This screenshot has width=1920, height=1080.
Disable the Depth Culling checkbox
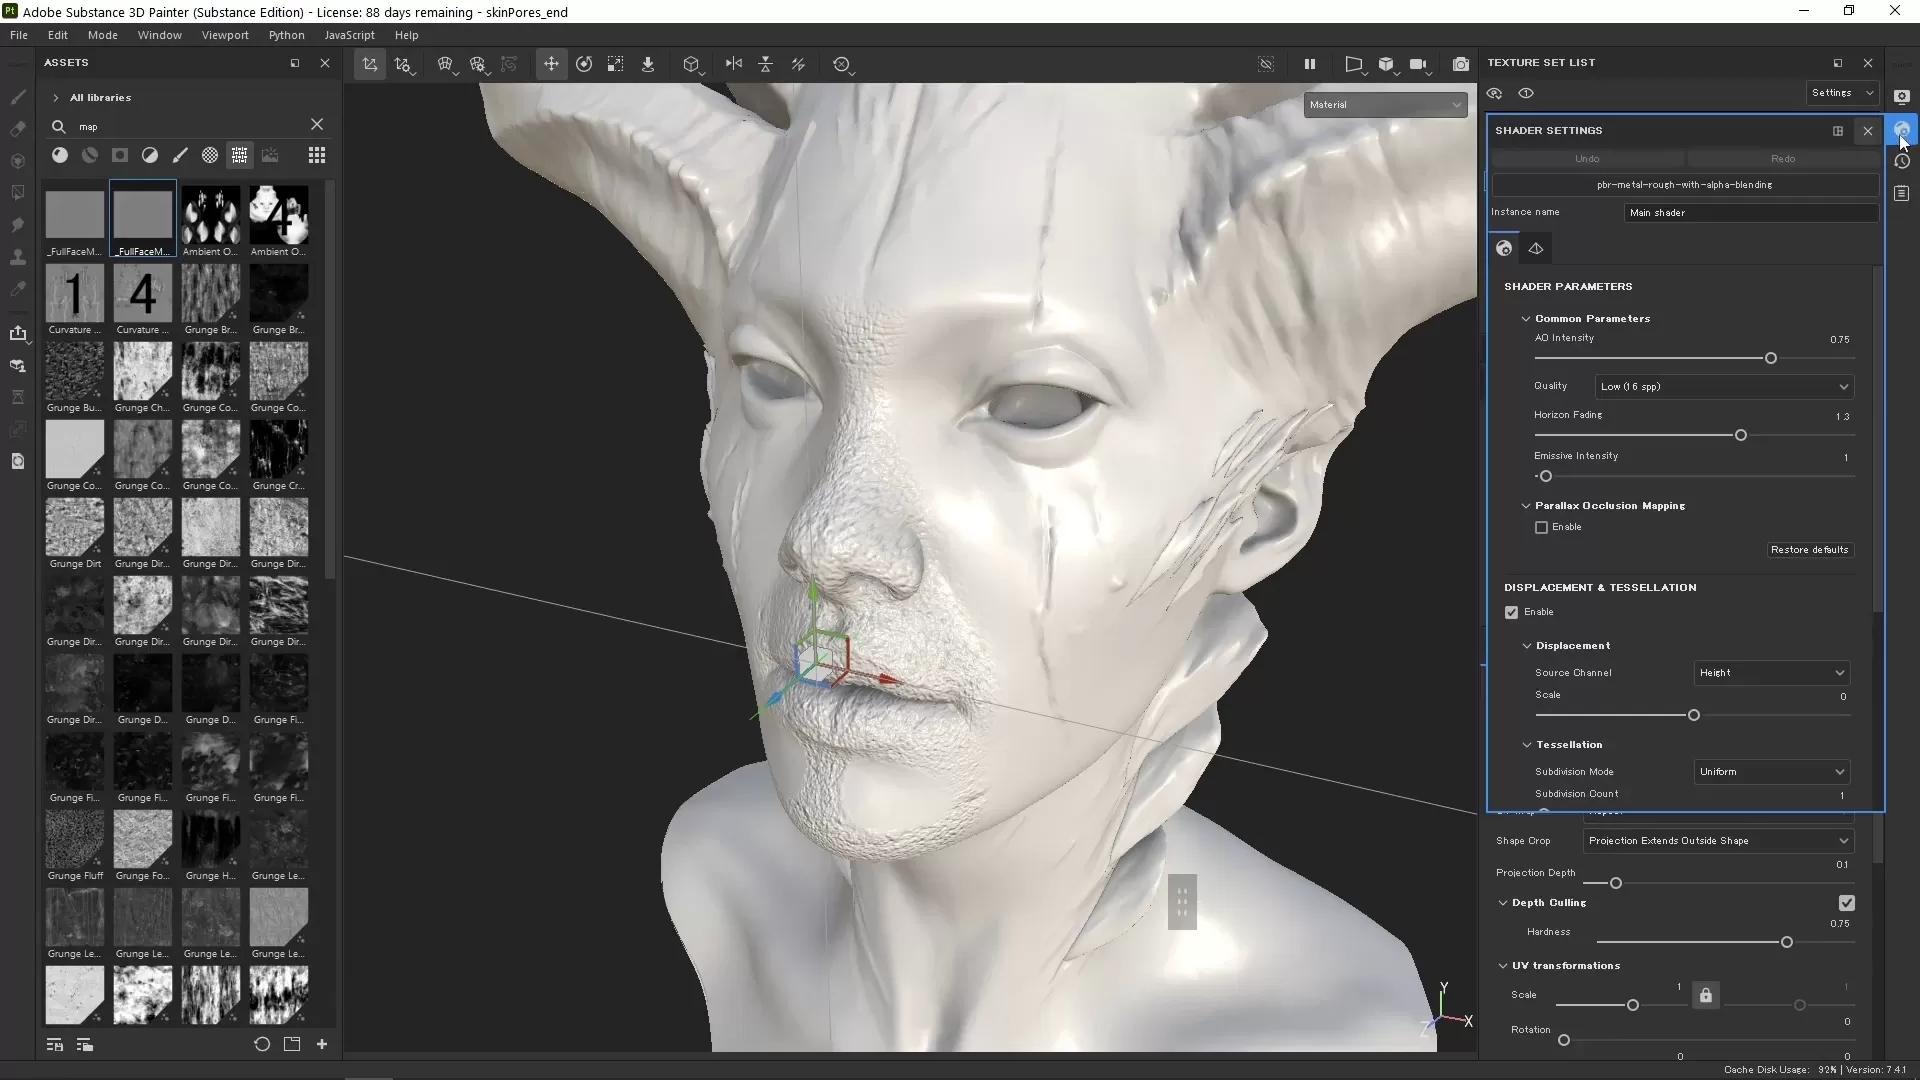[x=1846, y=903]
